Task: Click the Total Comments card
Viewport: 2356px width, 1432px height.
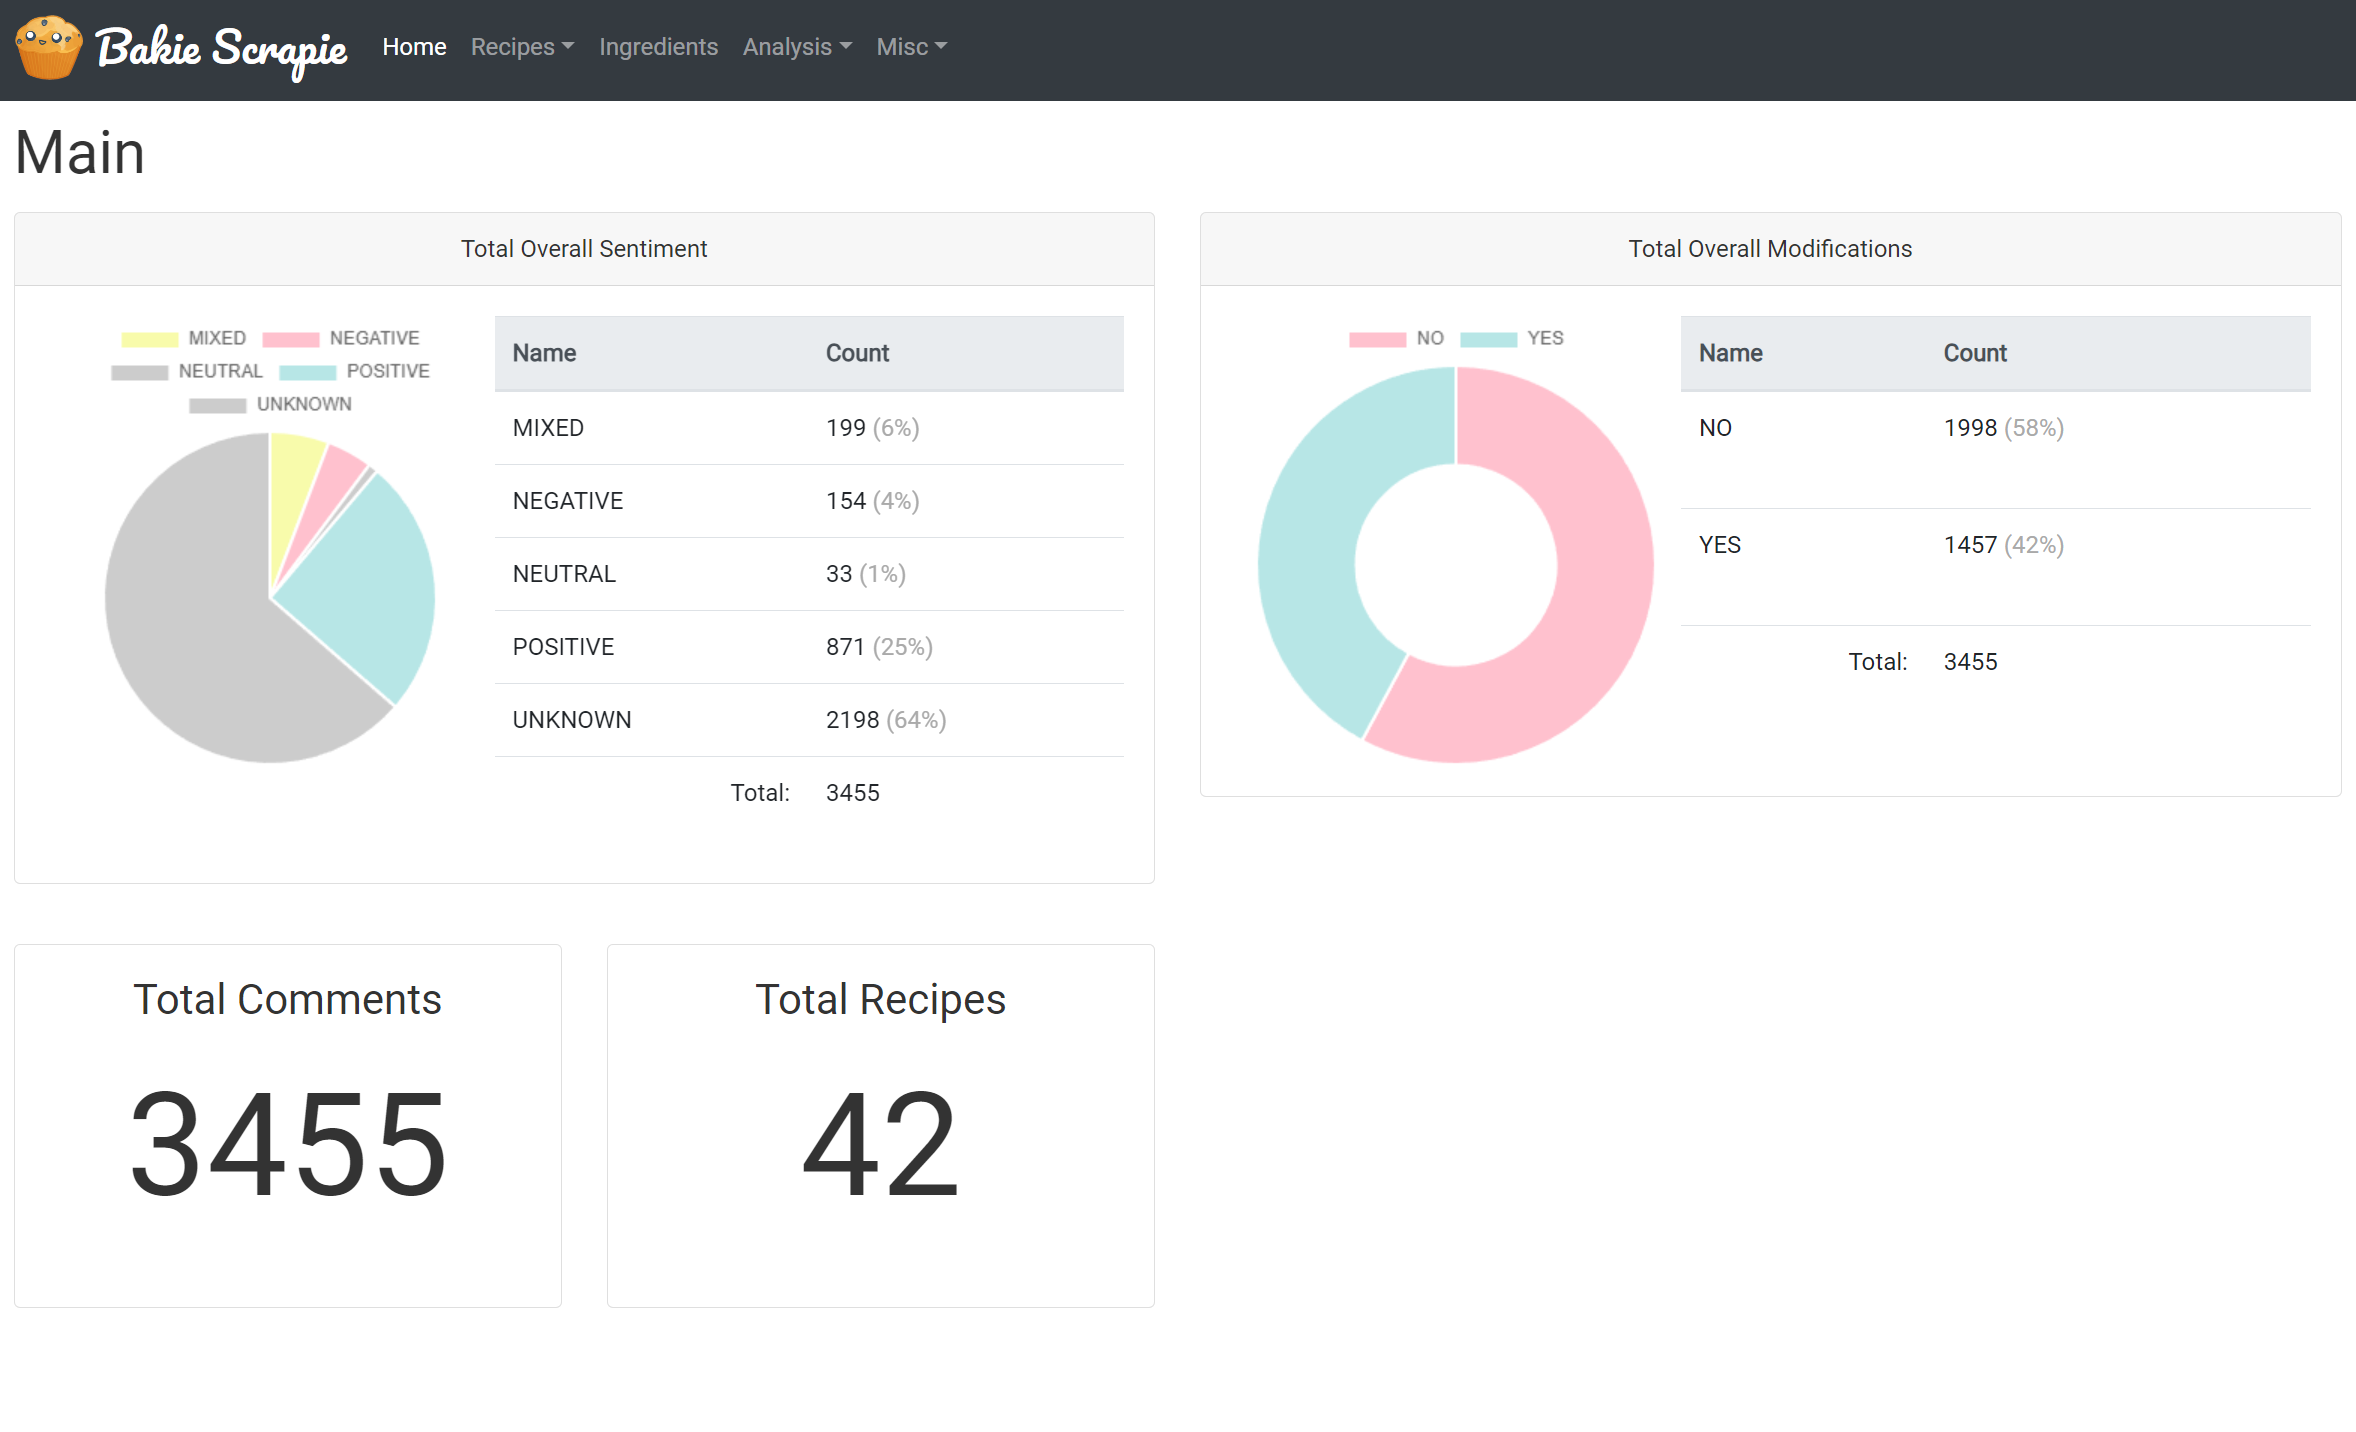Action: pos(288,1125)
